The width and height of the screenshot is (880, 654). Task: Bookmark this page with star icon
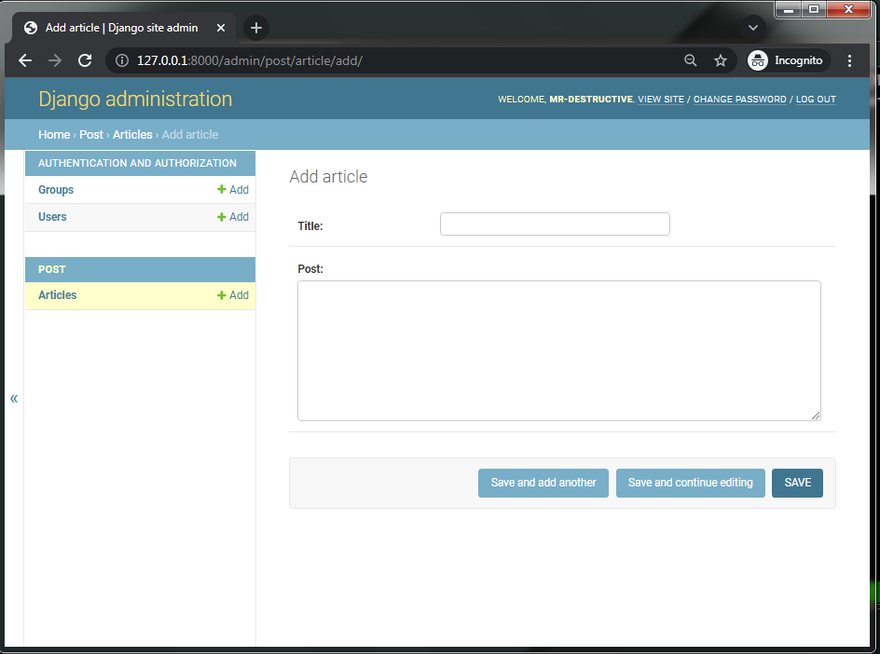[720, 61]
